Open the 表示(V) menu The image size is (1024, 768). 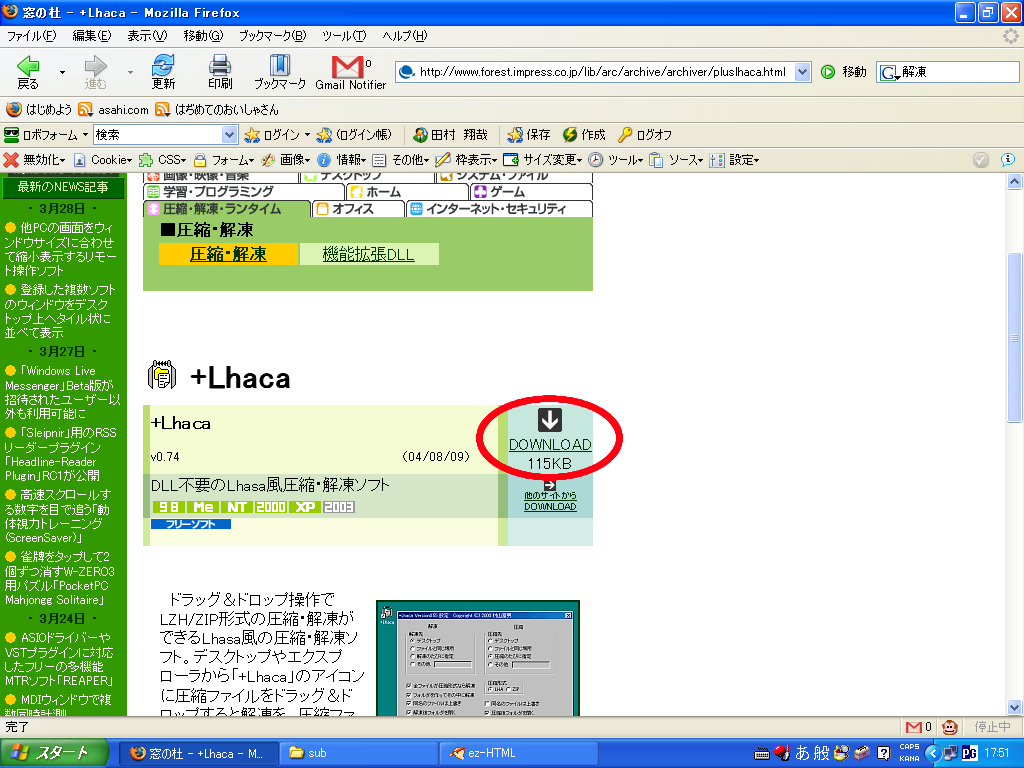tap(147, 36)
